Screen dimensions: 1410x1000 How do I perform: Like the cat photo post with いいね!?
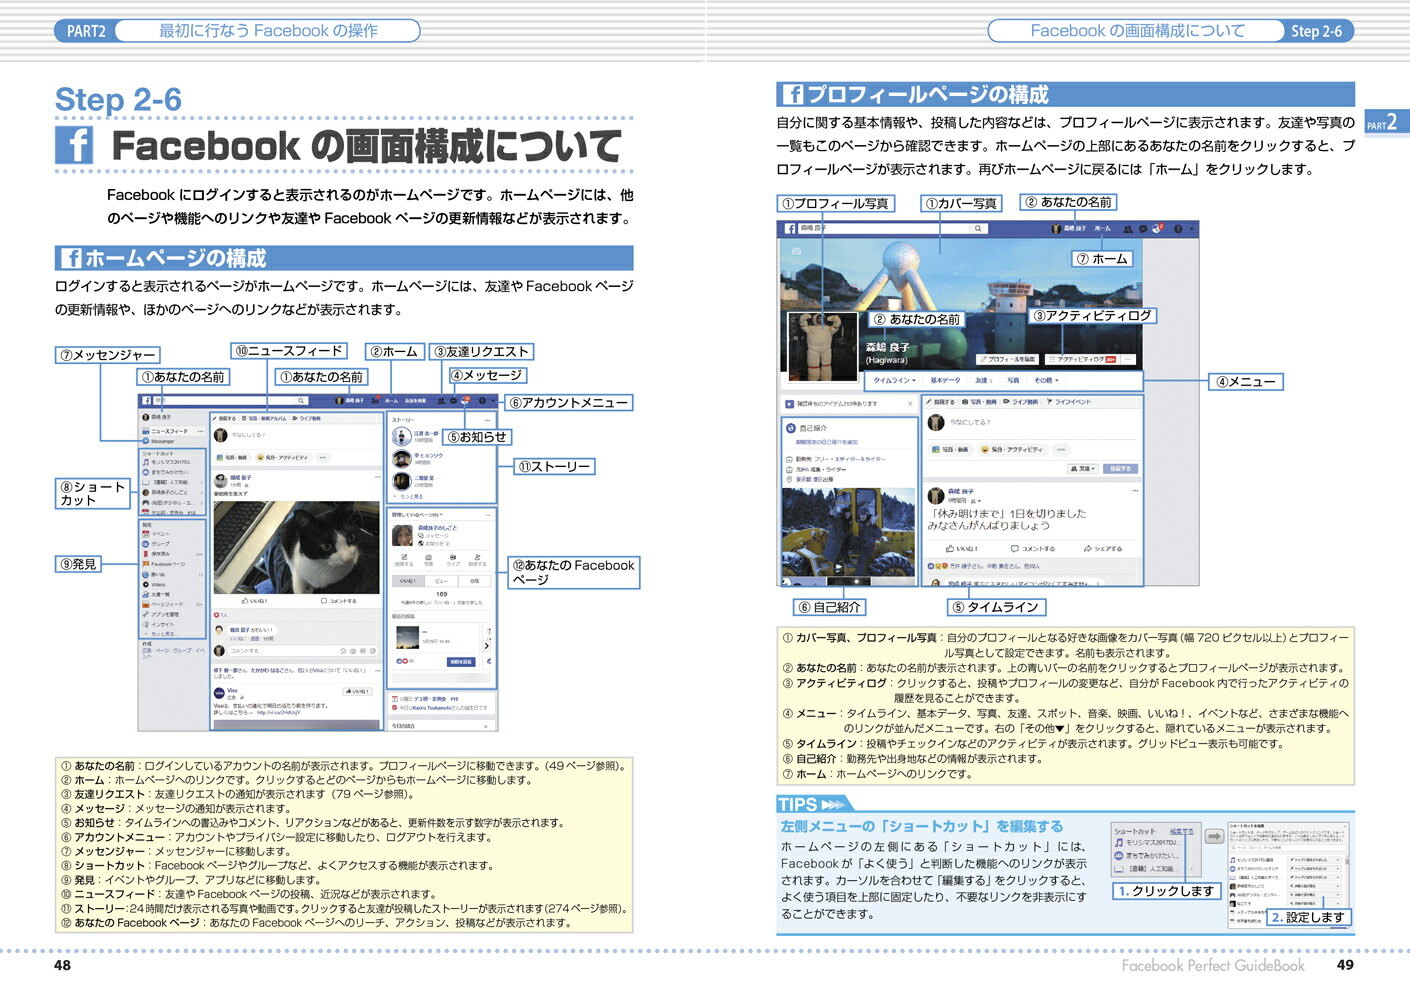coord(255,601)
